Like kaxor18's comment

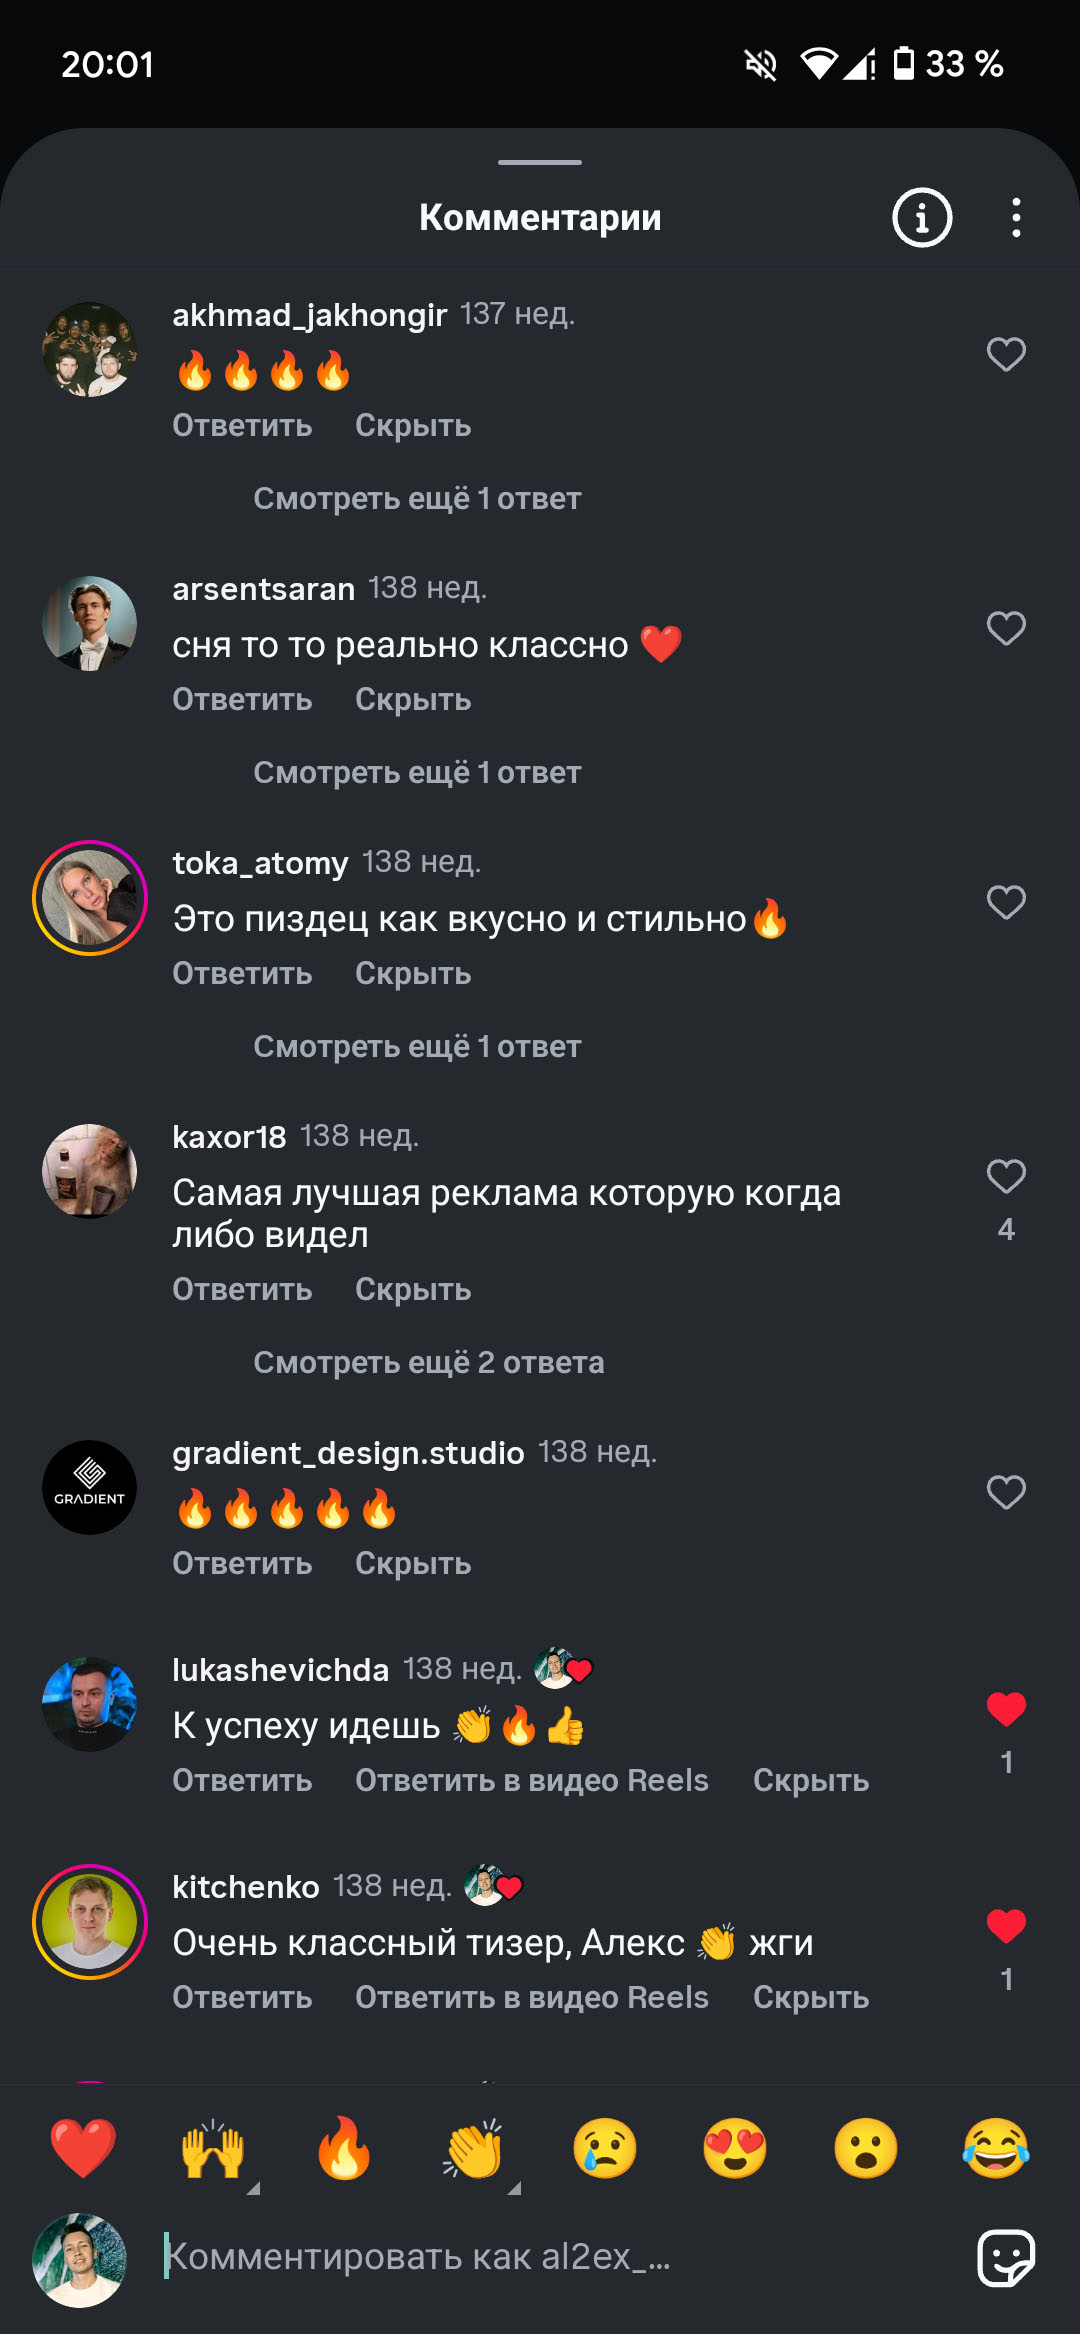pos(1006,1177)
